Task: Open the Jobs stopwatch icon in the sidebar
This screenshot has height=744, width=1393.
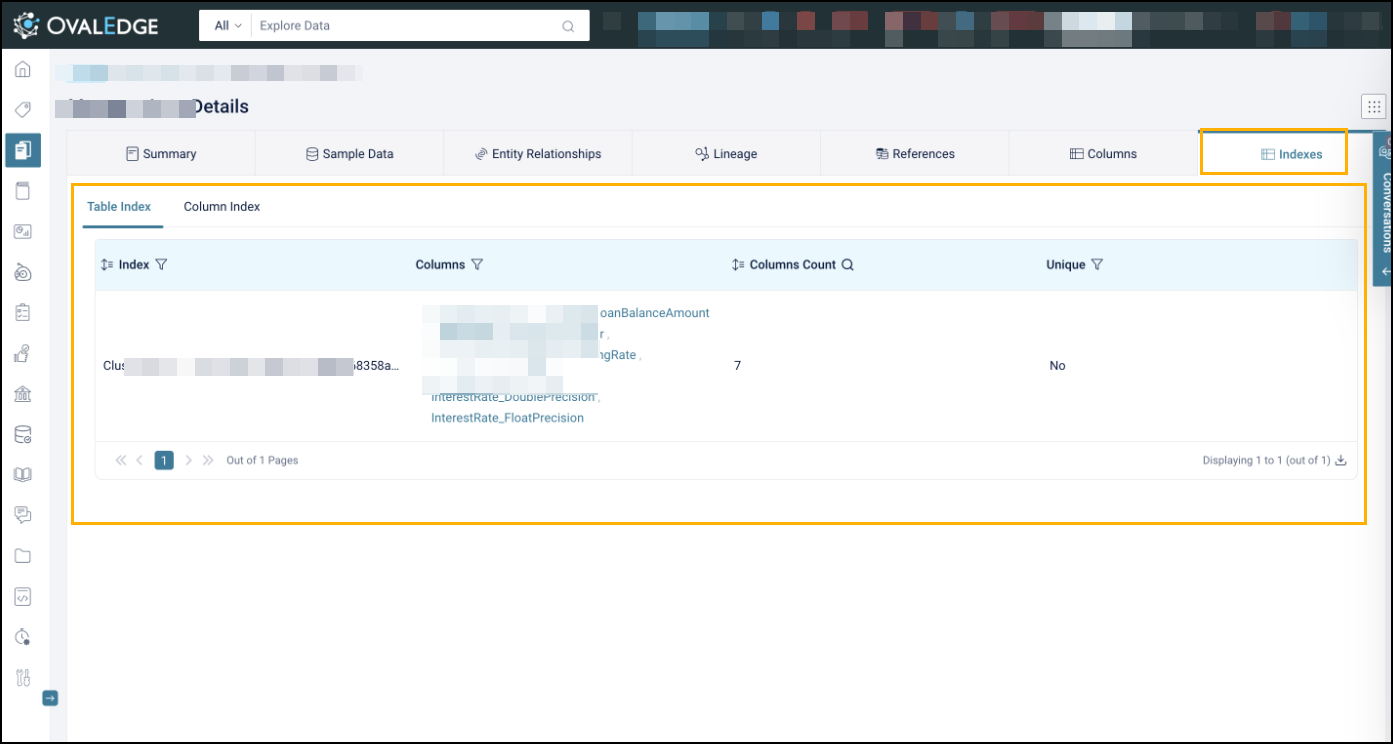Action: (23, 637)
